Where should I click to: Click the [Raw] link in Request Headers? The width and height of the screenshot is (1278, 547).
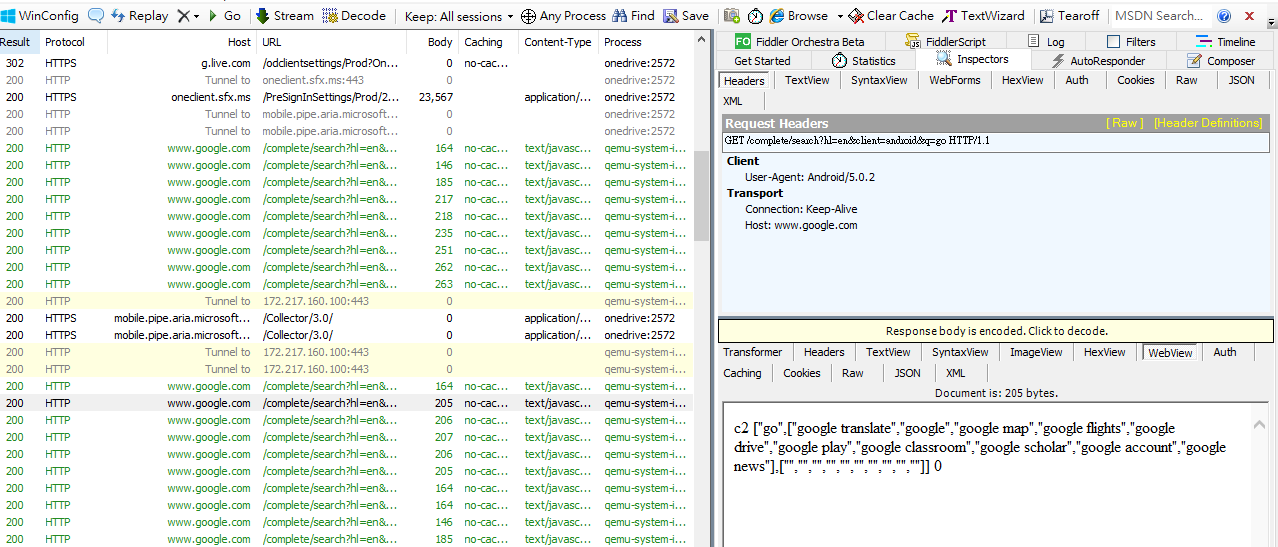coord(1124,123)
